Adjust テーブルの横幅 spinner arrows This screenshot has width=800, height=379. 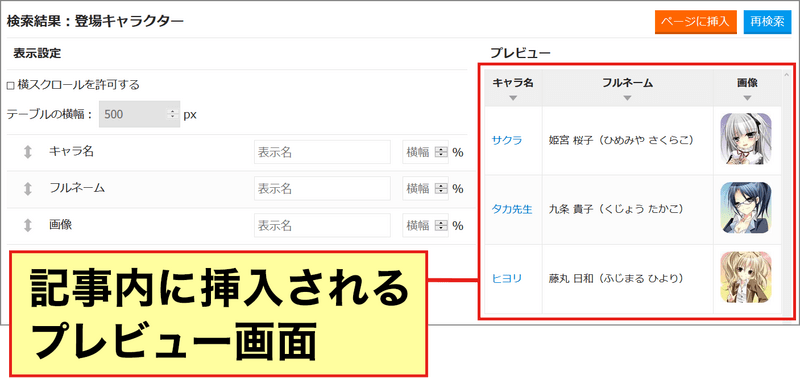(173, 114)
